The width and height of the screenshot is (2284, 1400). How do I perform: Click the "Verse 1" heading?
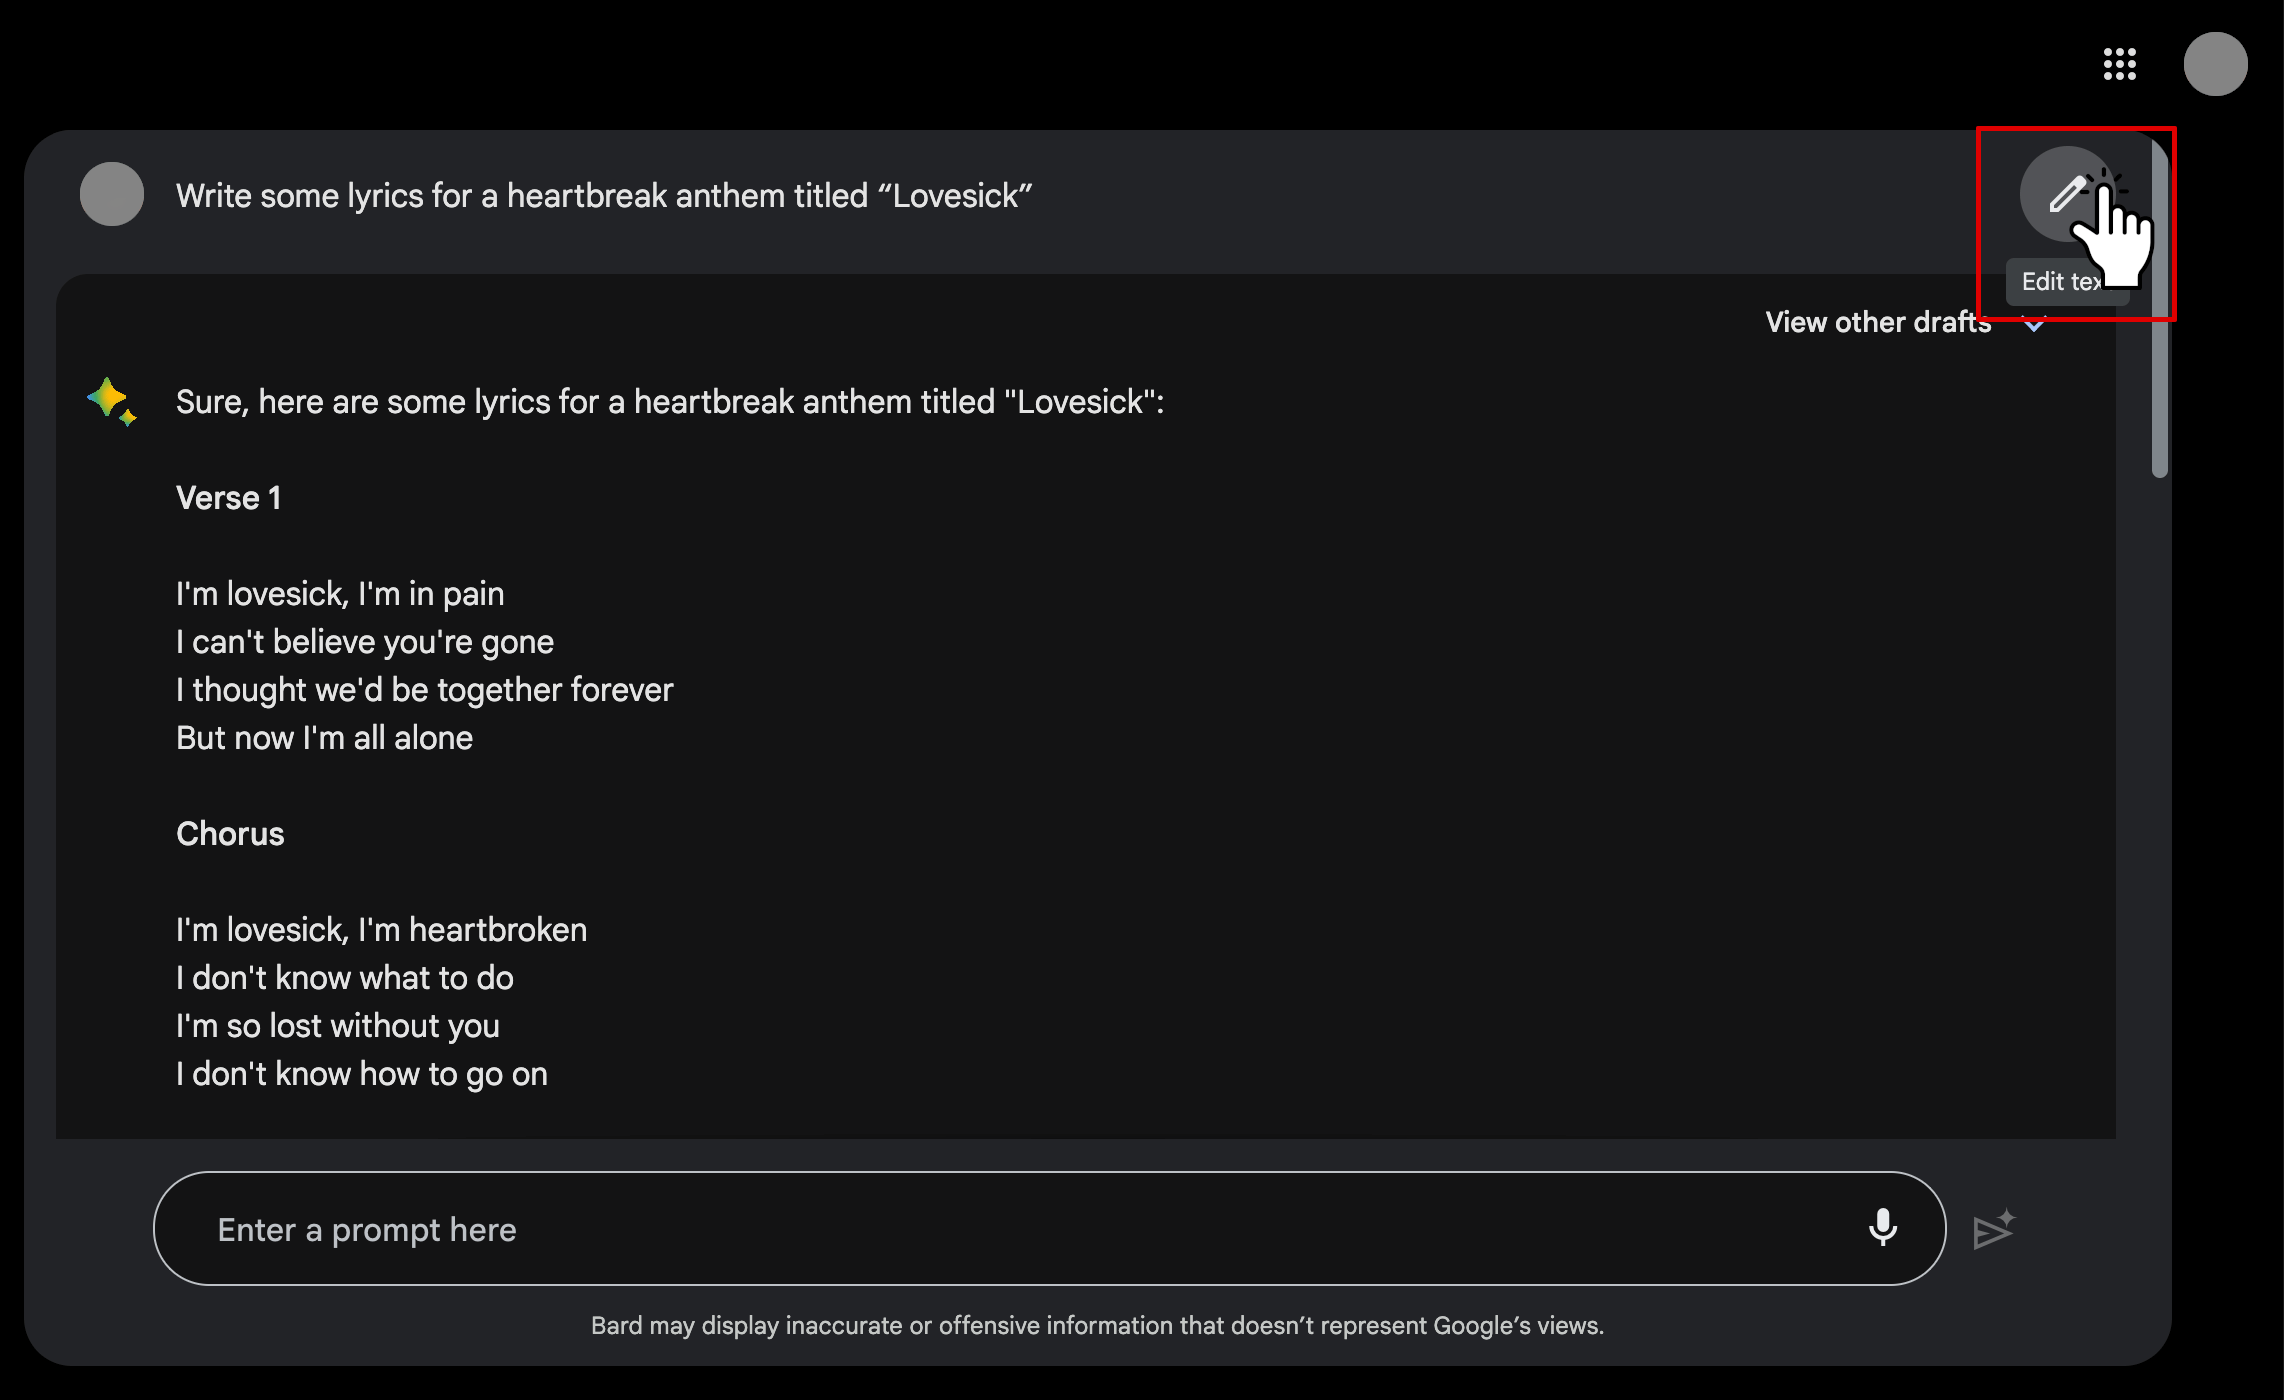(x=228, y=498)
